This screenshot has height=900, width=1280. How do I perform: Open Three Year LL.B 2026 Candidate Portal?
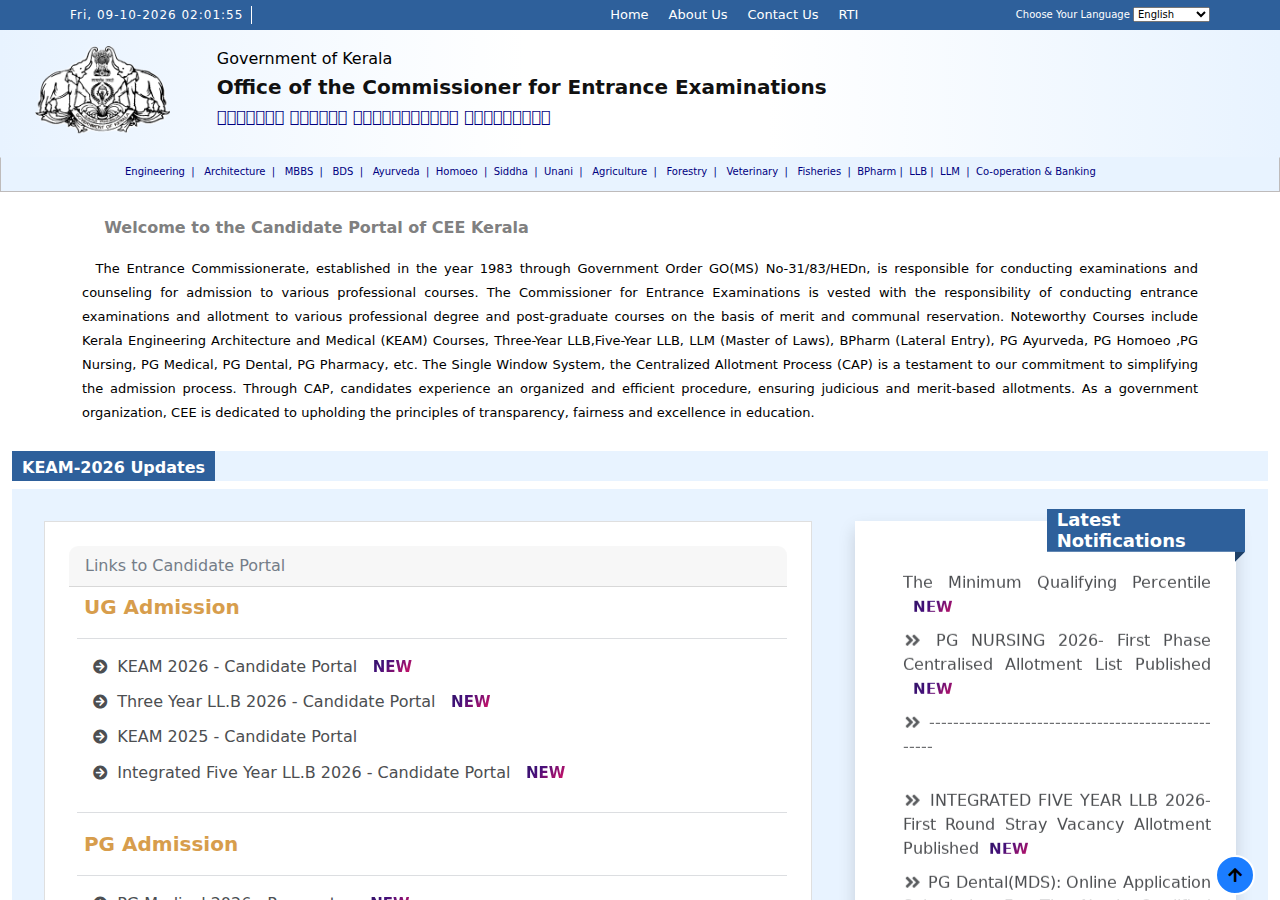tap(276, 702)
